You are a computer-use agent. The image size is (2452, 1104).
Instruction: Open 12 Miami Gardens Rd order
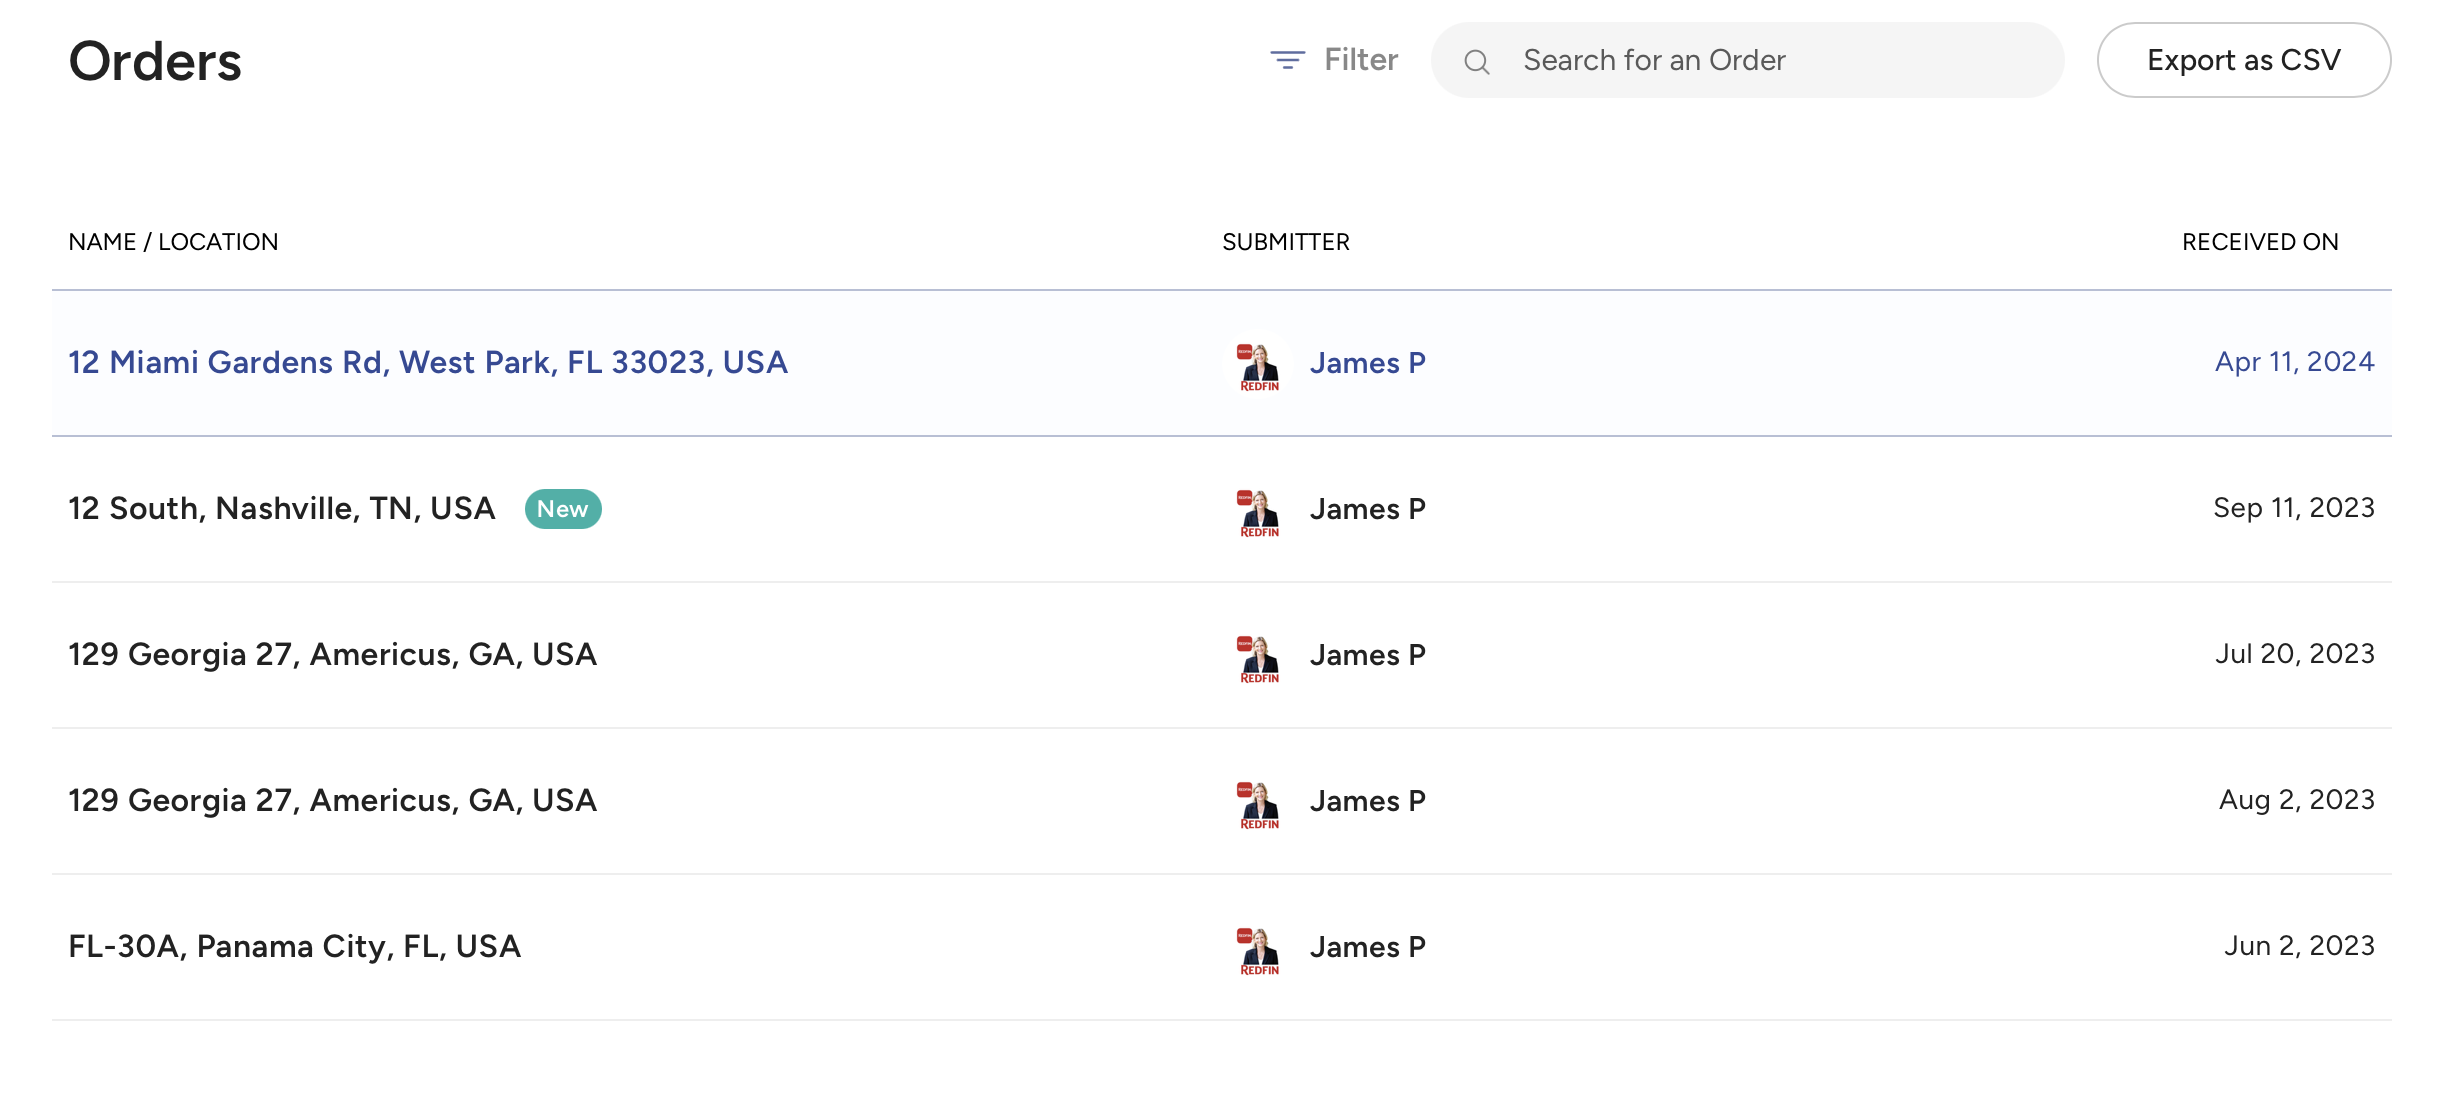point(428,362)
